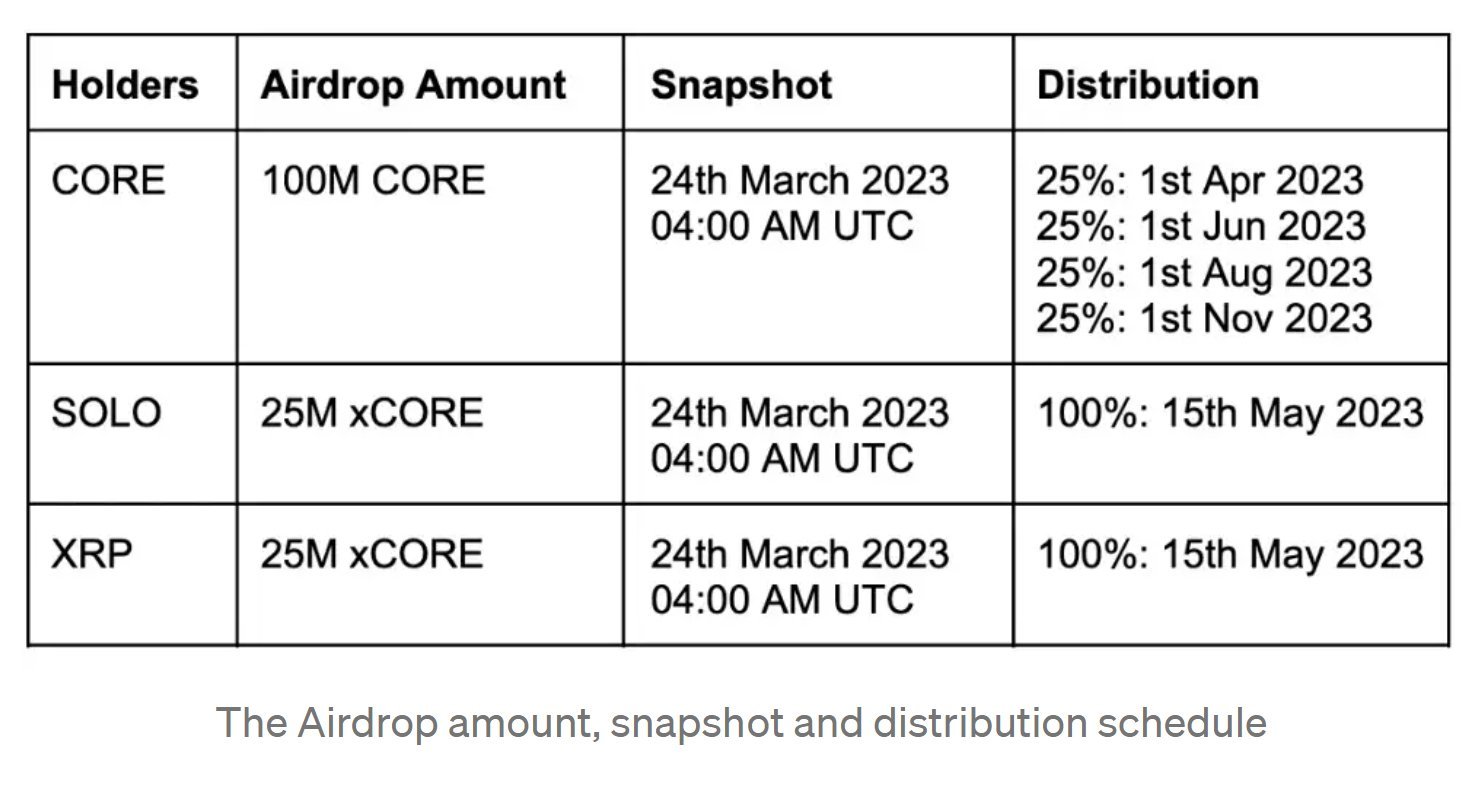The width and height of the screenshot is (1478, 786).
Task: Select 25M xCORE in the XRP row
Action: 372,554
